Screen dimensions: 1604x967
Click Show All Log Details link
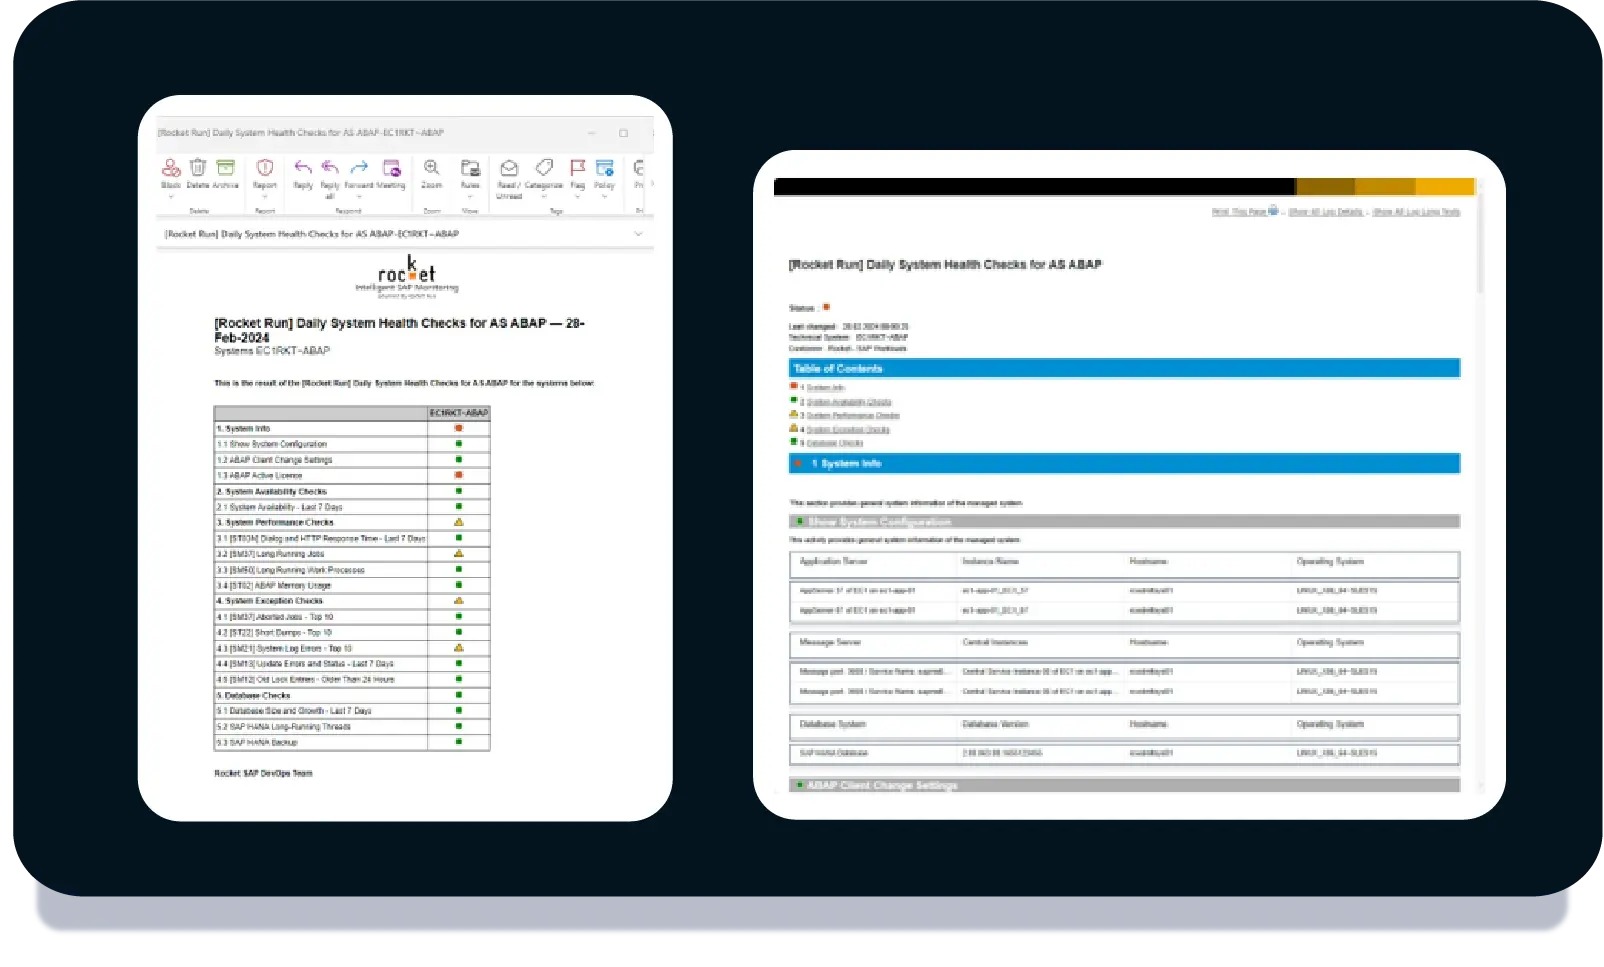click(1326, 212)
